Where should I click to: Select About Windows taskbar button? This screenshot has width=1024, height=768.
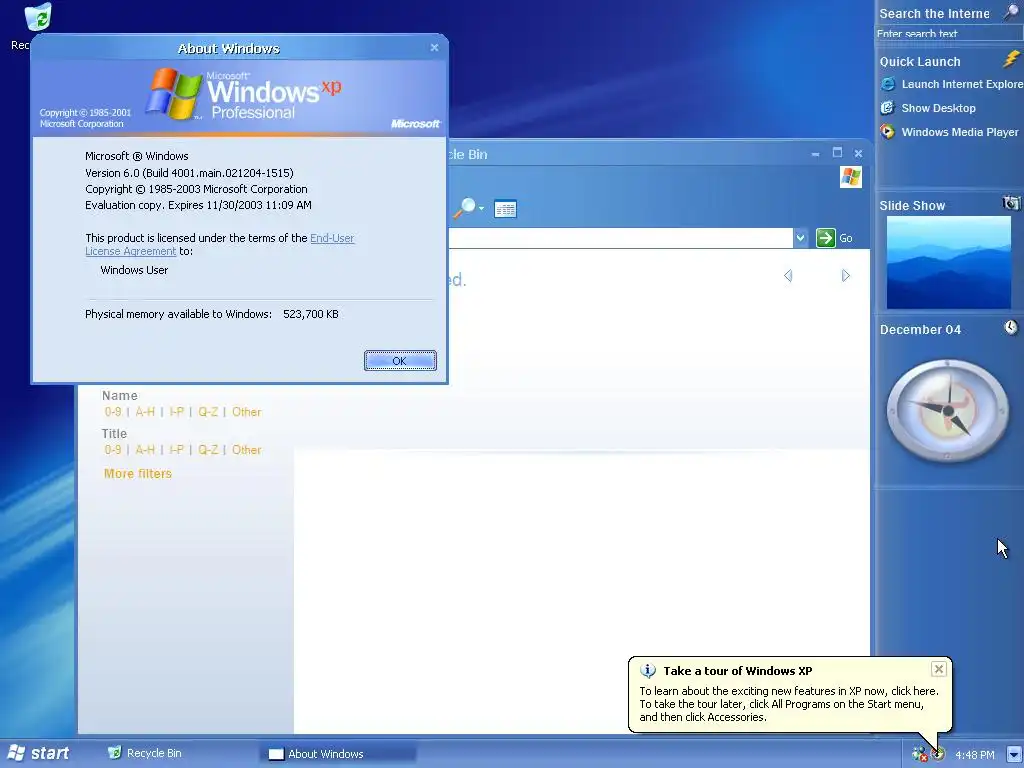pos(338,754)
